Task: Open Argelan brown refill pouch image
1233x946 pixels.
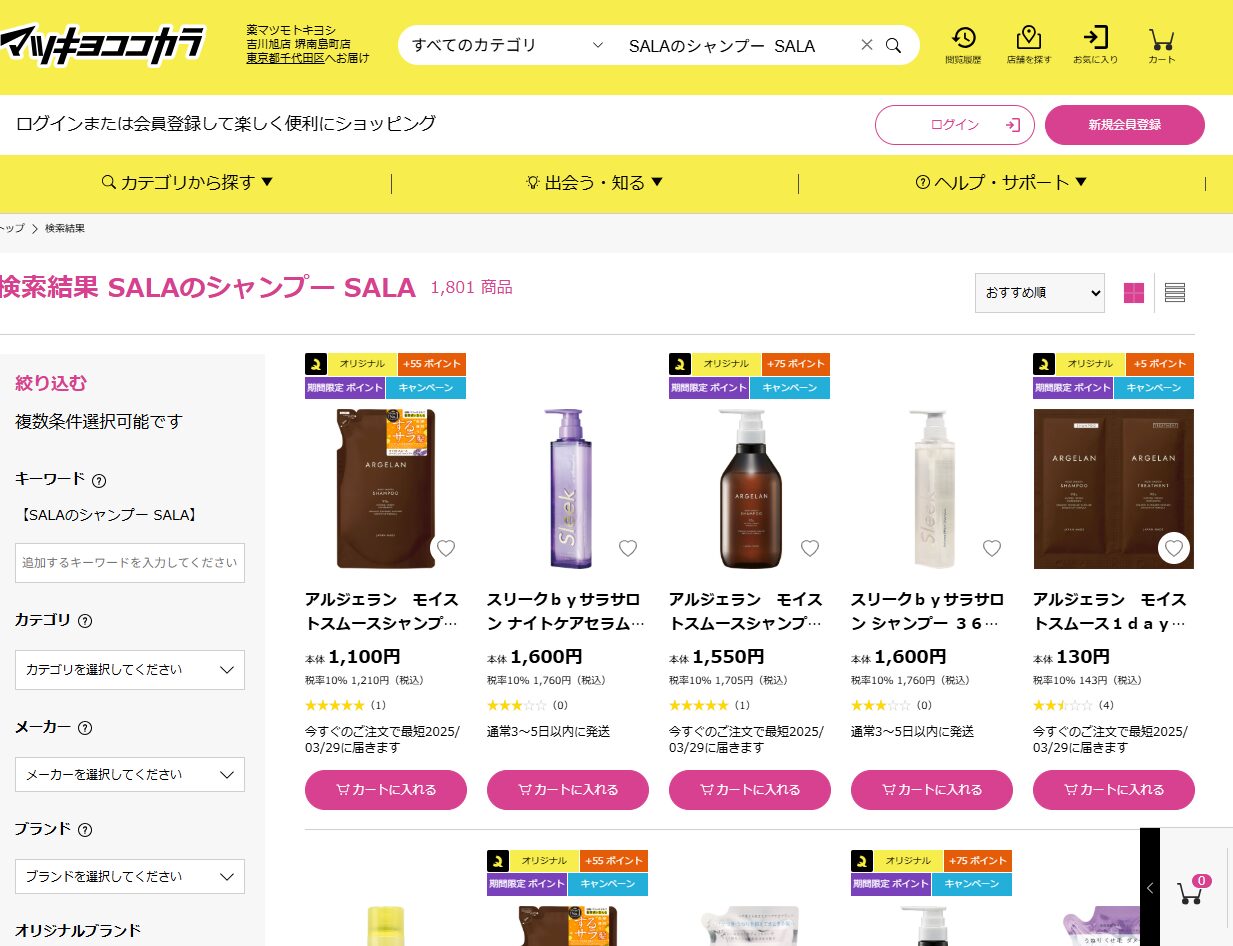Action: pyautogui.click(x=386, y=488)
